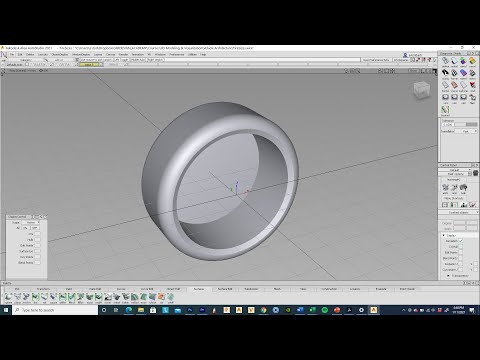Collapse the Display section in Control Panel
Image resolution: width=480 pixels, height=360 pixels.
(x=444, y=235)
